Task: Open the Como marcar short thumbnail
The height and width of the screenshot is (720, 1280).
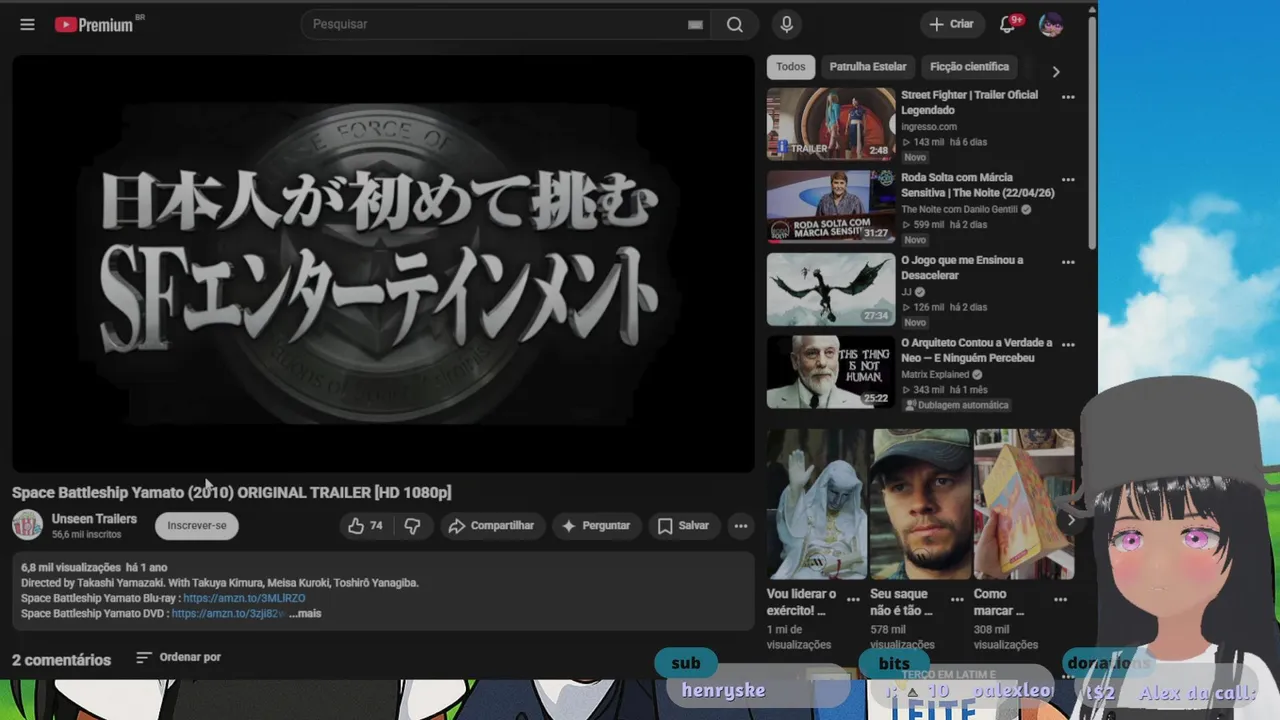Action: (1024, 504)
